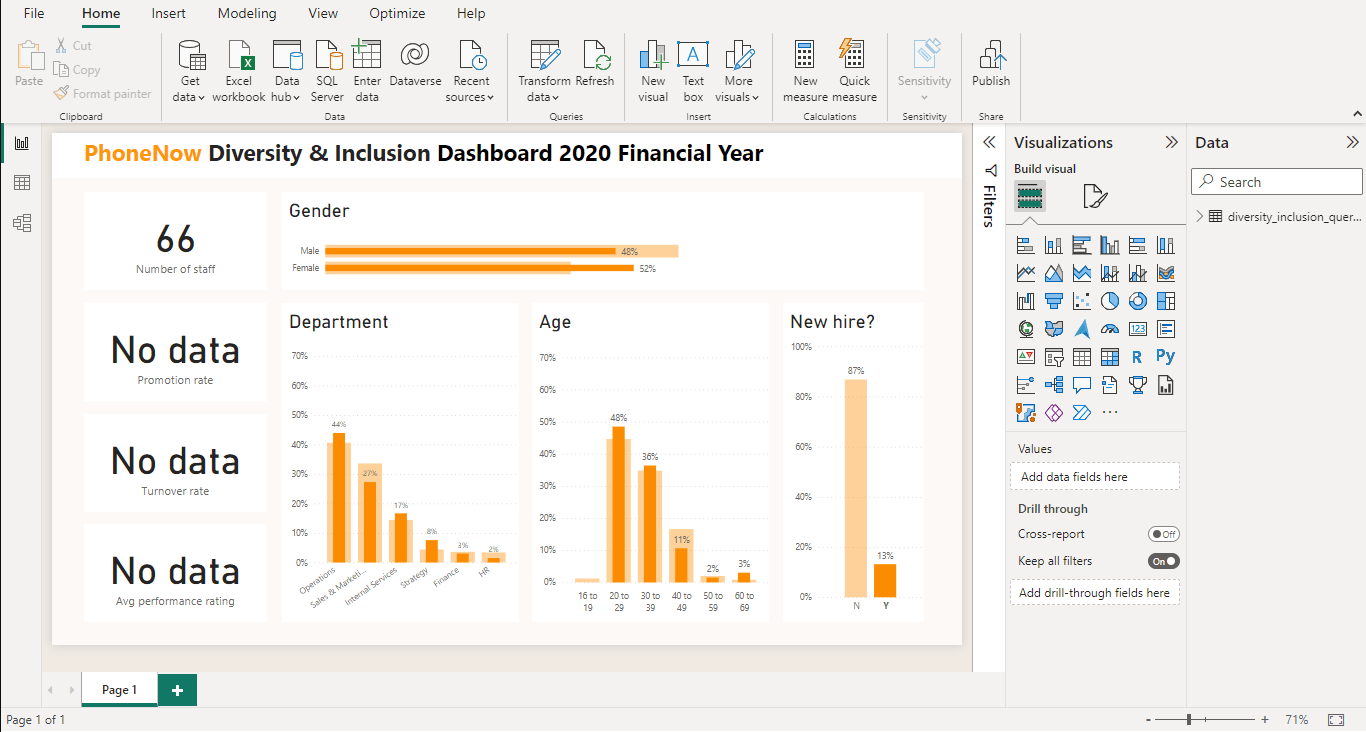Choose the Multi-row card visual
The image size is (1366, 732).
pyautogui.click(x=1166, y=329)
